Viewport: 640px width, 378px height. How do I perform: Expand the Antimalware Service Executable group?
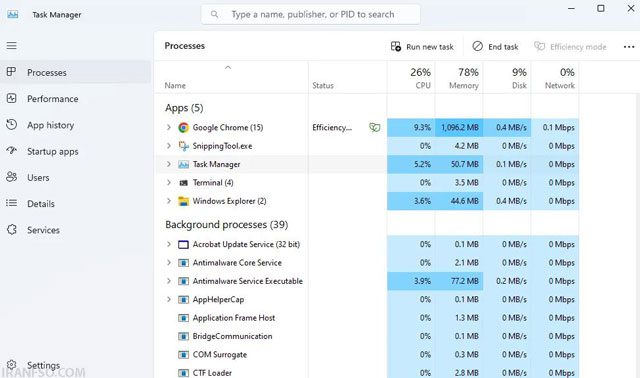169,281
